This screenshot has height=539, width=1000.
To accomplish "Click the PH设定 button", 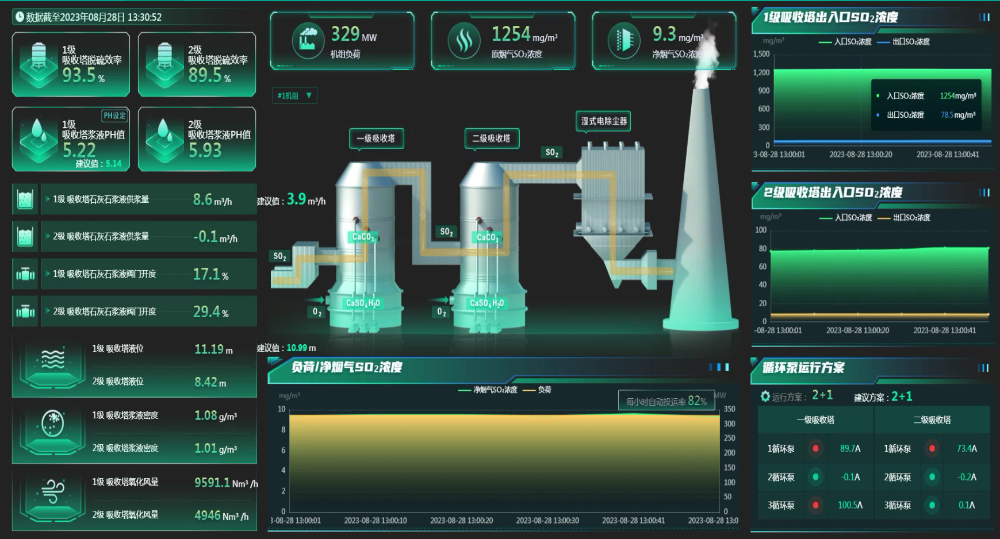I will tap(116, 115).
